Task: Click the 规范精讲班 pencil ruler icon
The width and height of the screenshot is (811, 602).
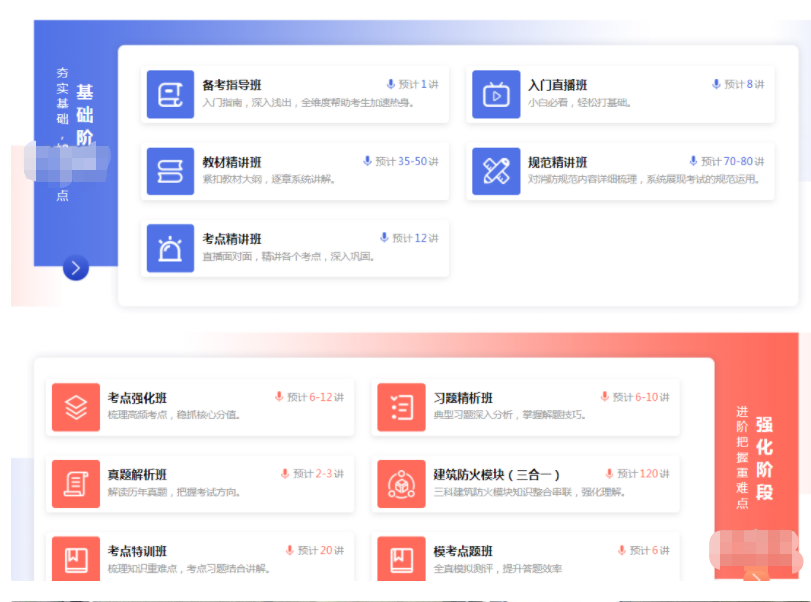Action: click(x=496, y=171)
